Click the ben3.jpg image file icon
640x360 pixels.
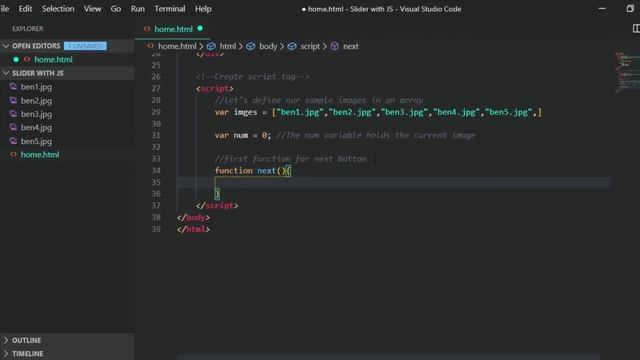(x=13, y=113)
